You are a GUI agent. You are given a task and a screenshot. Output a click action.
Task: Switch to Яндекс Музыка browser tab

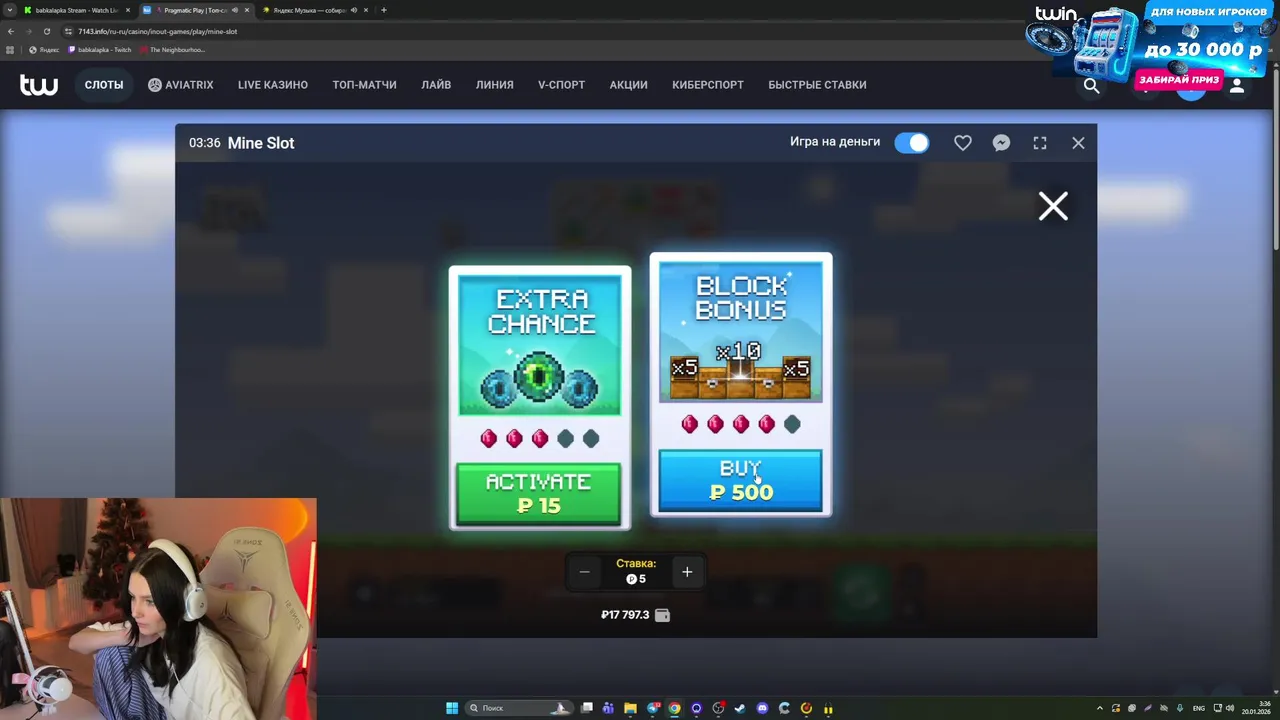(x=316, y=10)
